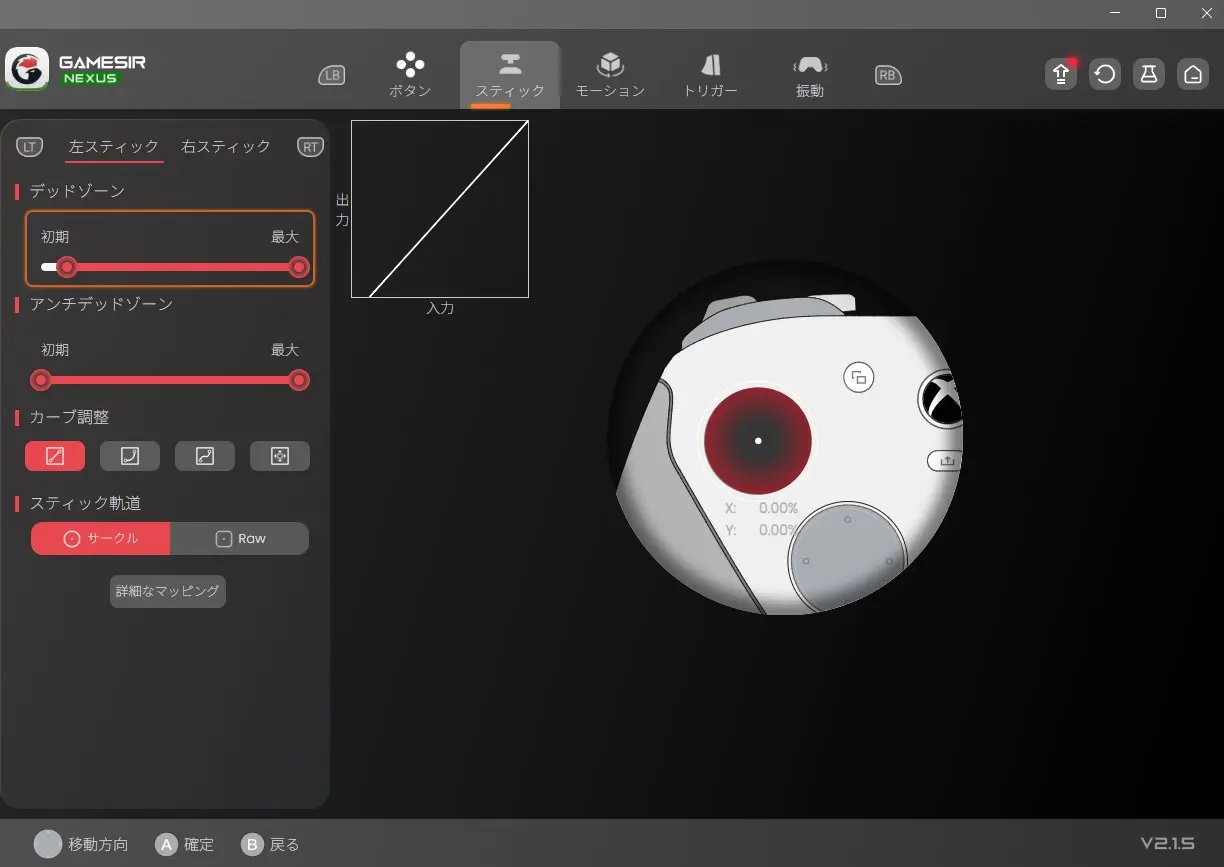1224x867 pixels.
Task: Open the lab flask icon
Action: coord(1148,75)
